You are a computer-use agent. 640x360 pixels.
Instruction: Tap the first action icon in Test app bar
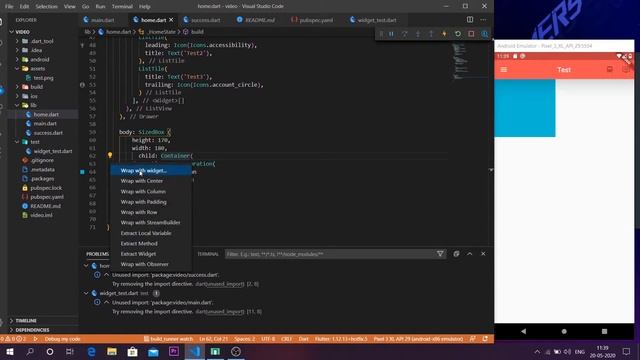(609, 70)
